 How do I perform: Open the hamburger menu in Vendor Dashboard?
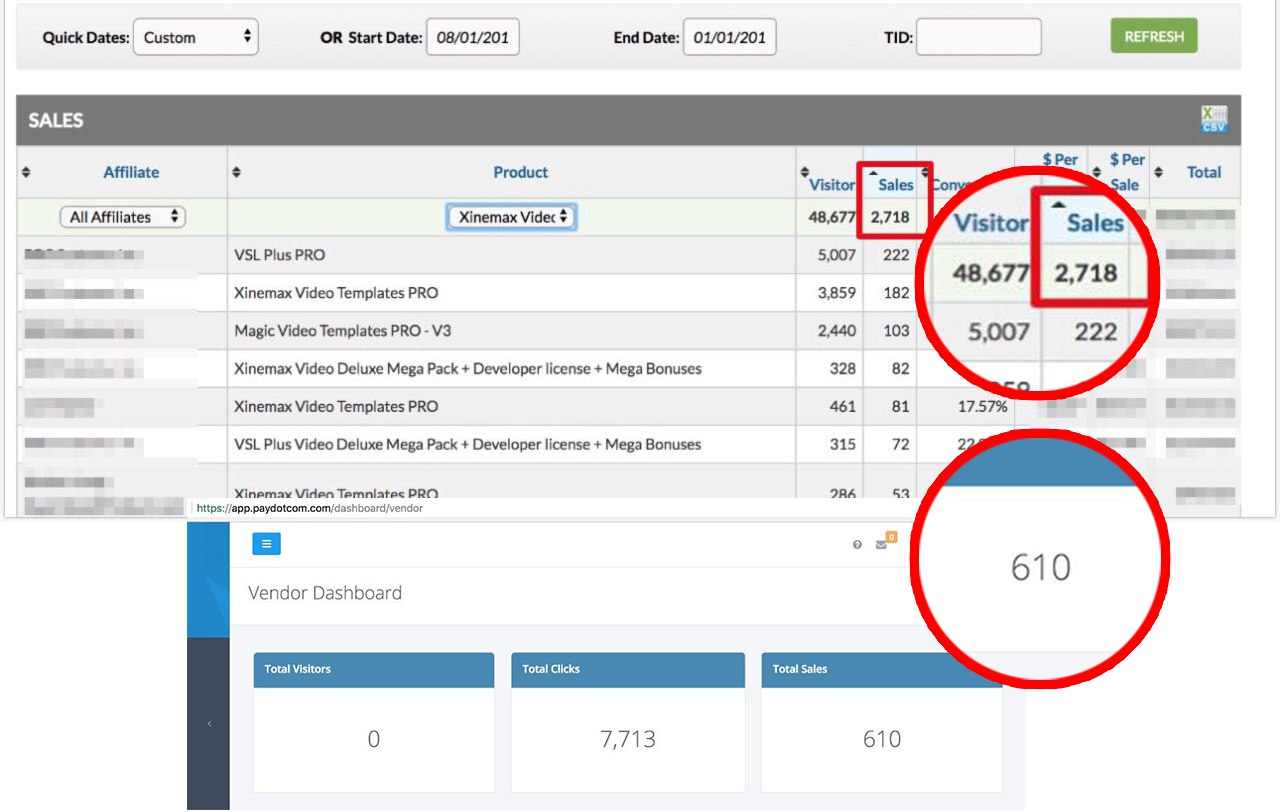[266, 544]
